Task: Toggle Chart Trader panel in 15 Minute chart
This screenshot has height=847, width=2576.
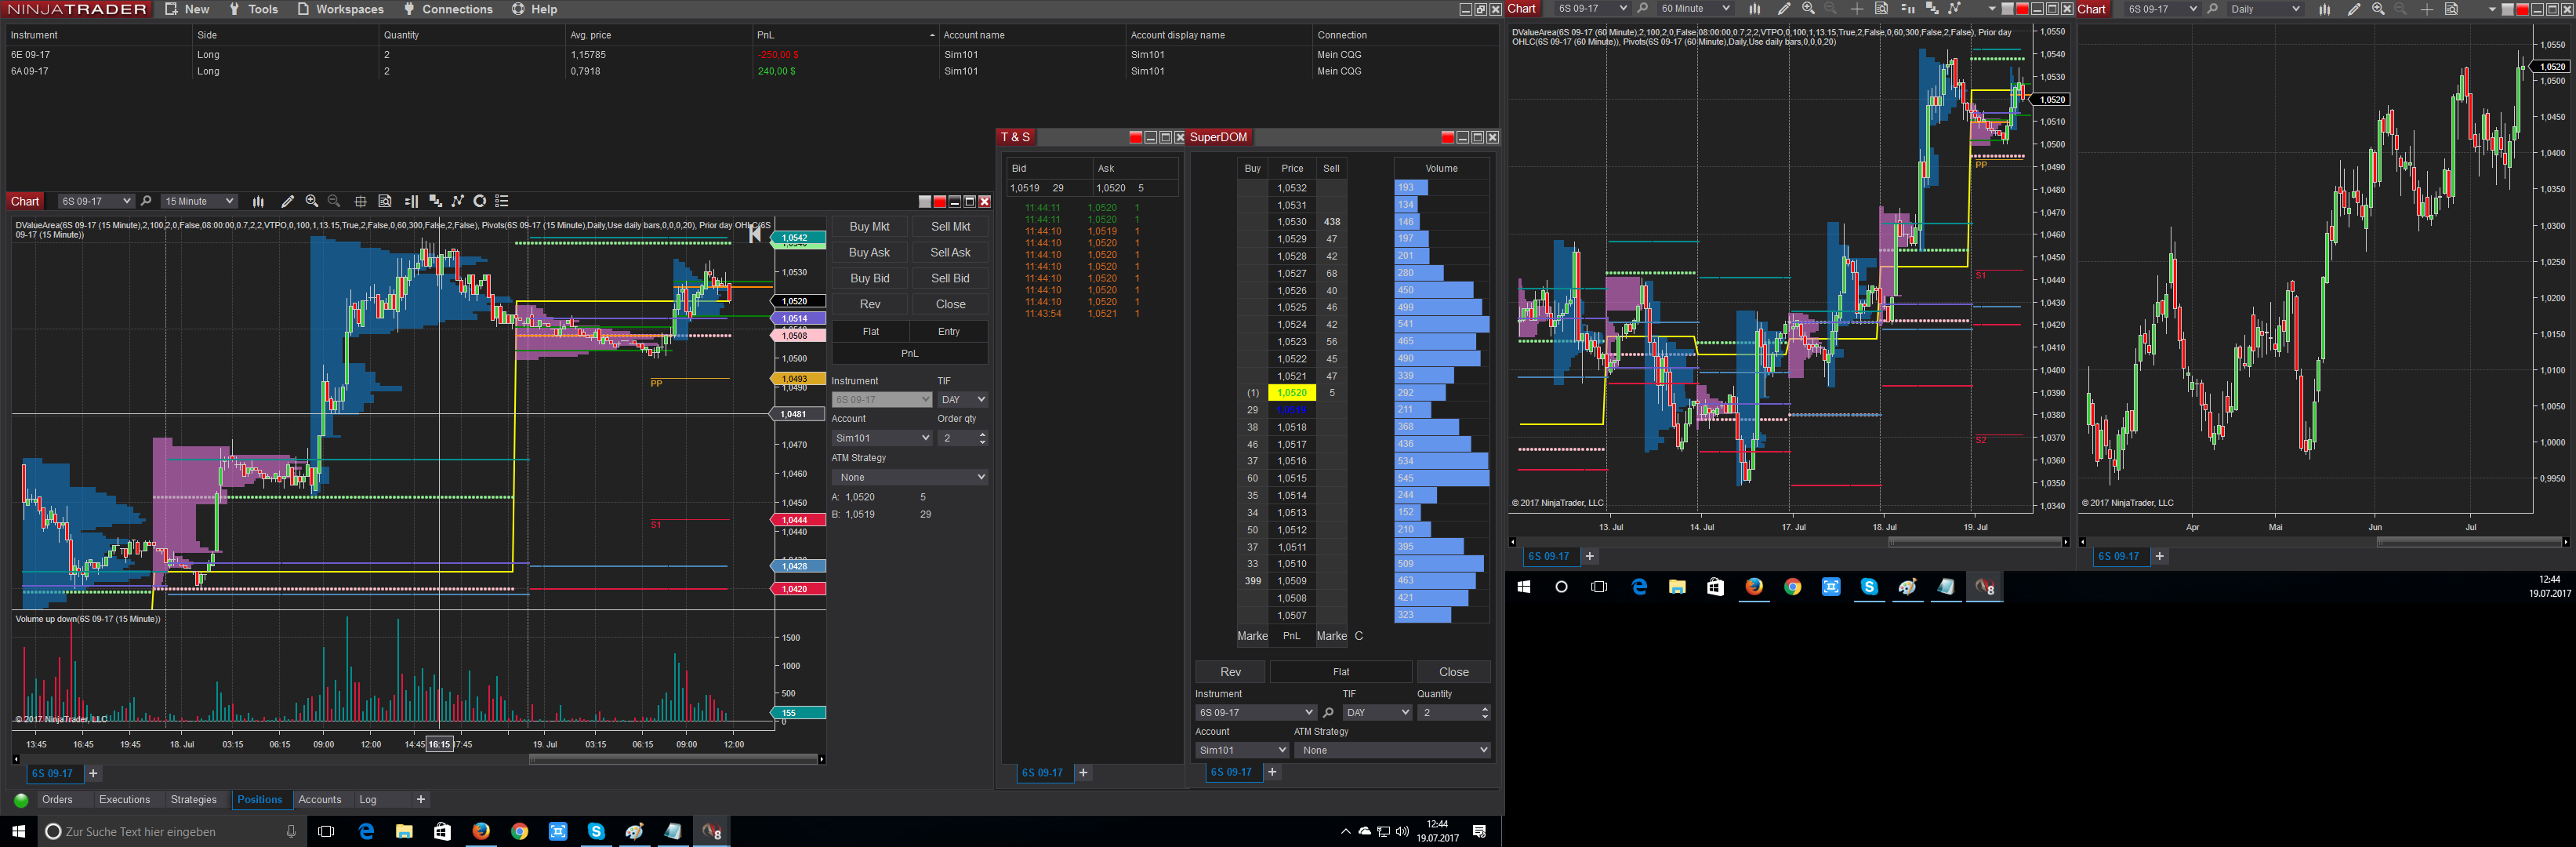Action: (411, 201)
